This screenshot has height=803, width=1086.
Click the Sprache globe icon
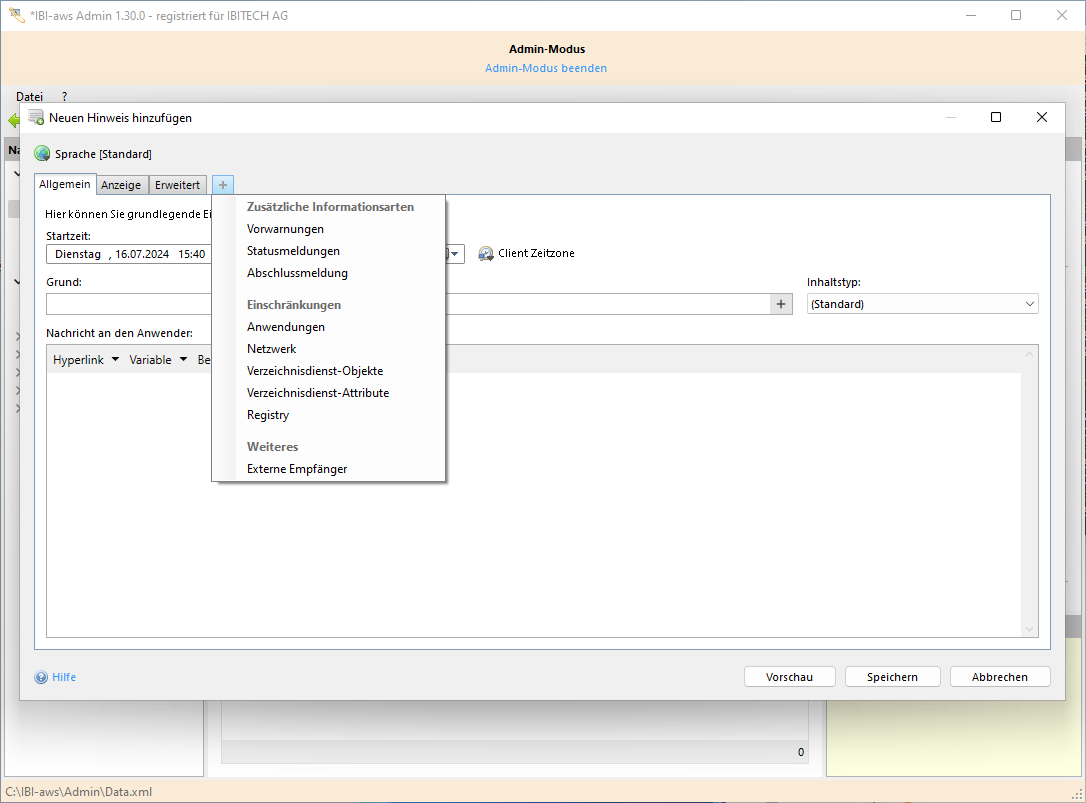(x=42, y=154)
